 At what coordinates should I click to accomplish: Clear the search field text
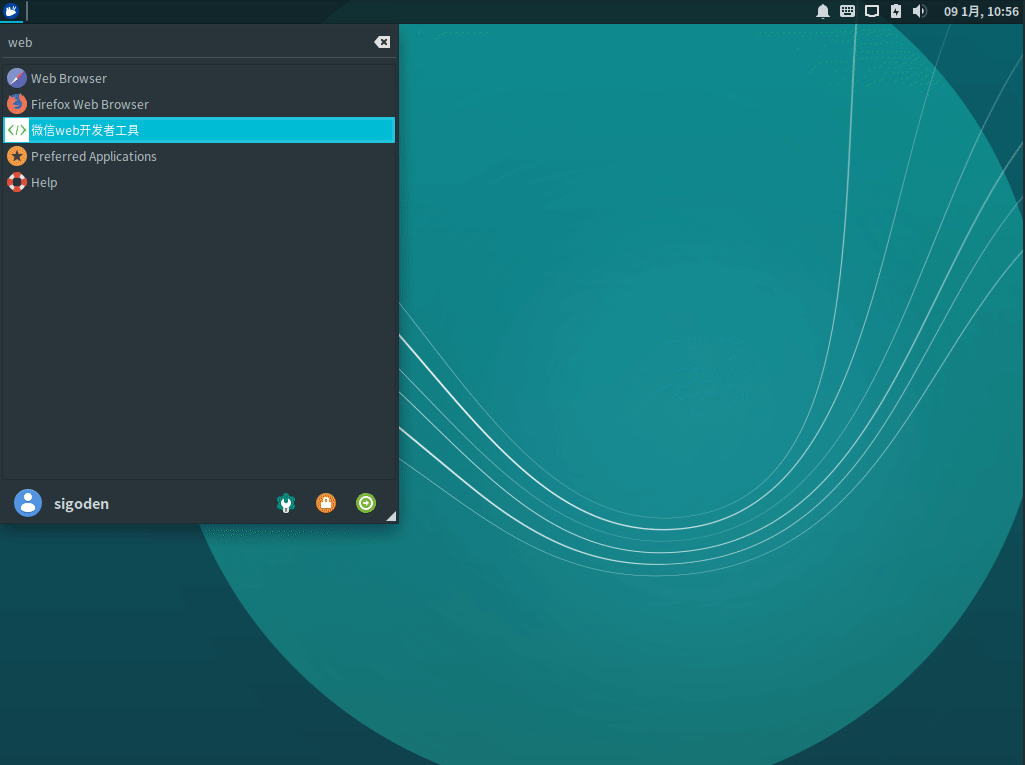(x=382, y=42)
